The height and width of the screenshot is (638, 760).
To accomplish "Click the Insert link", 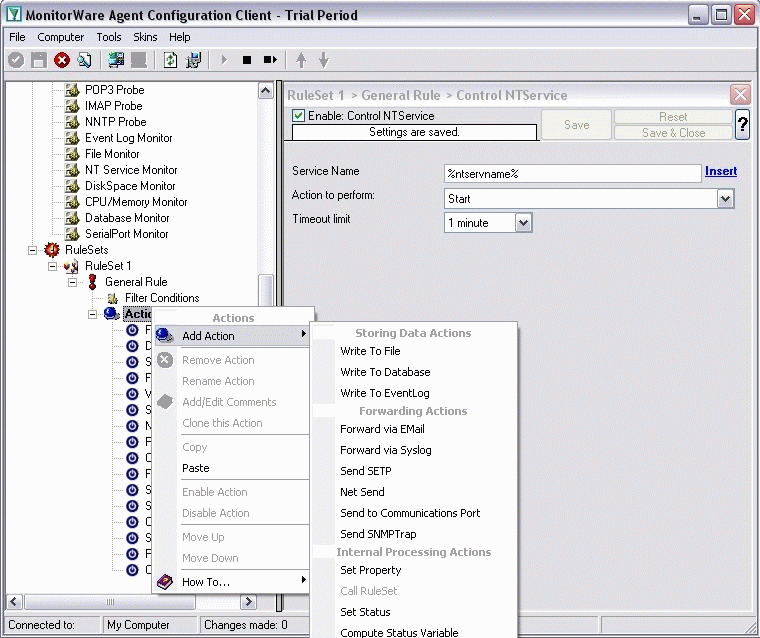I will (720, 171).
